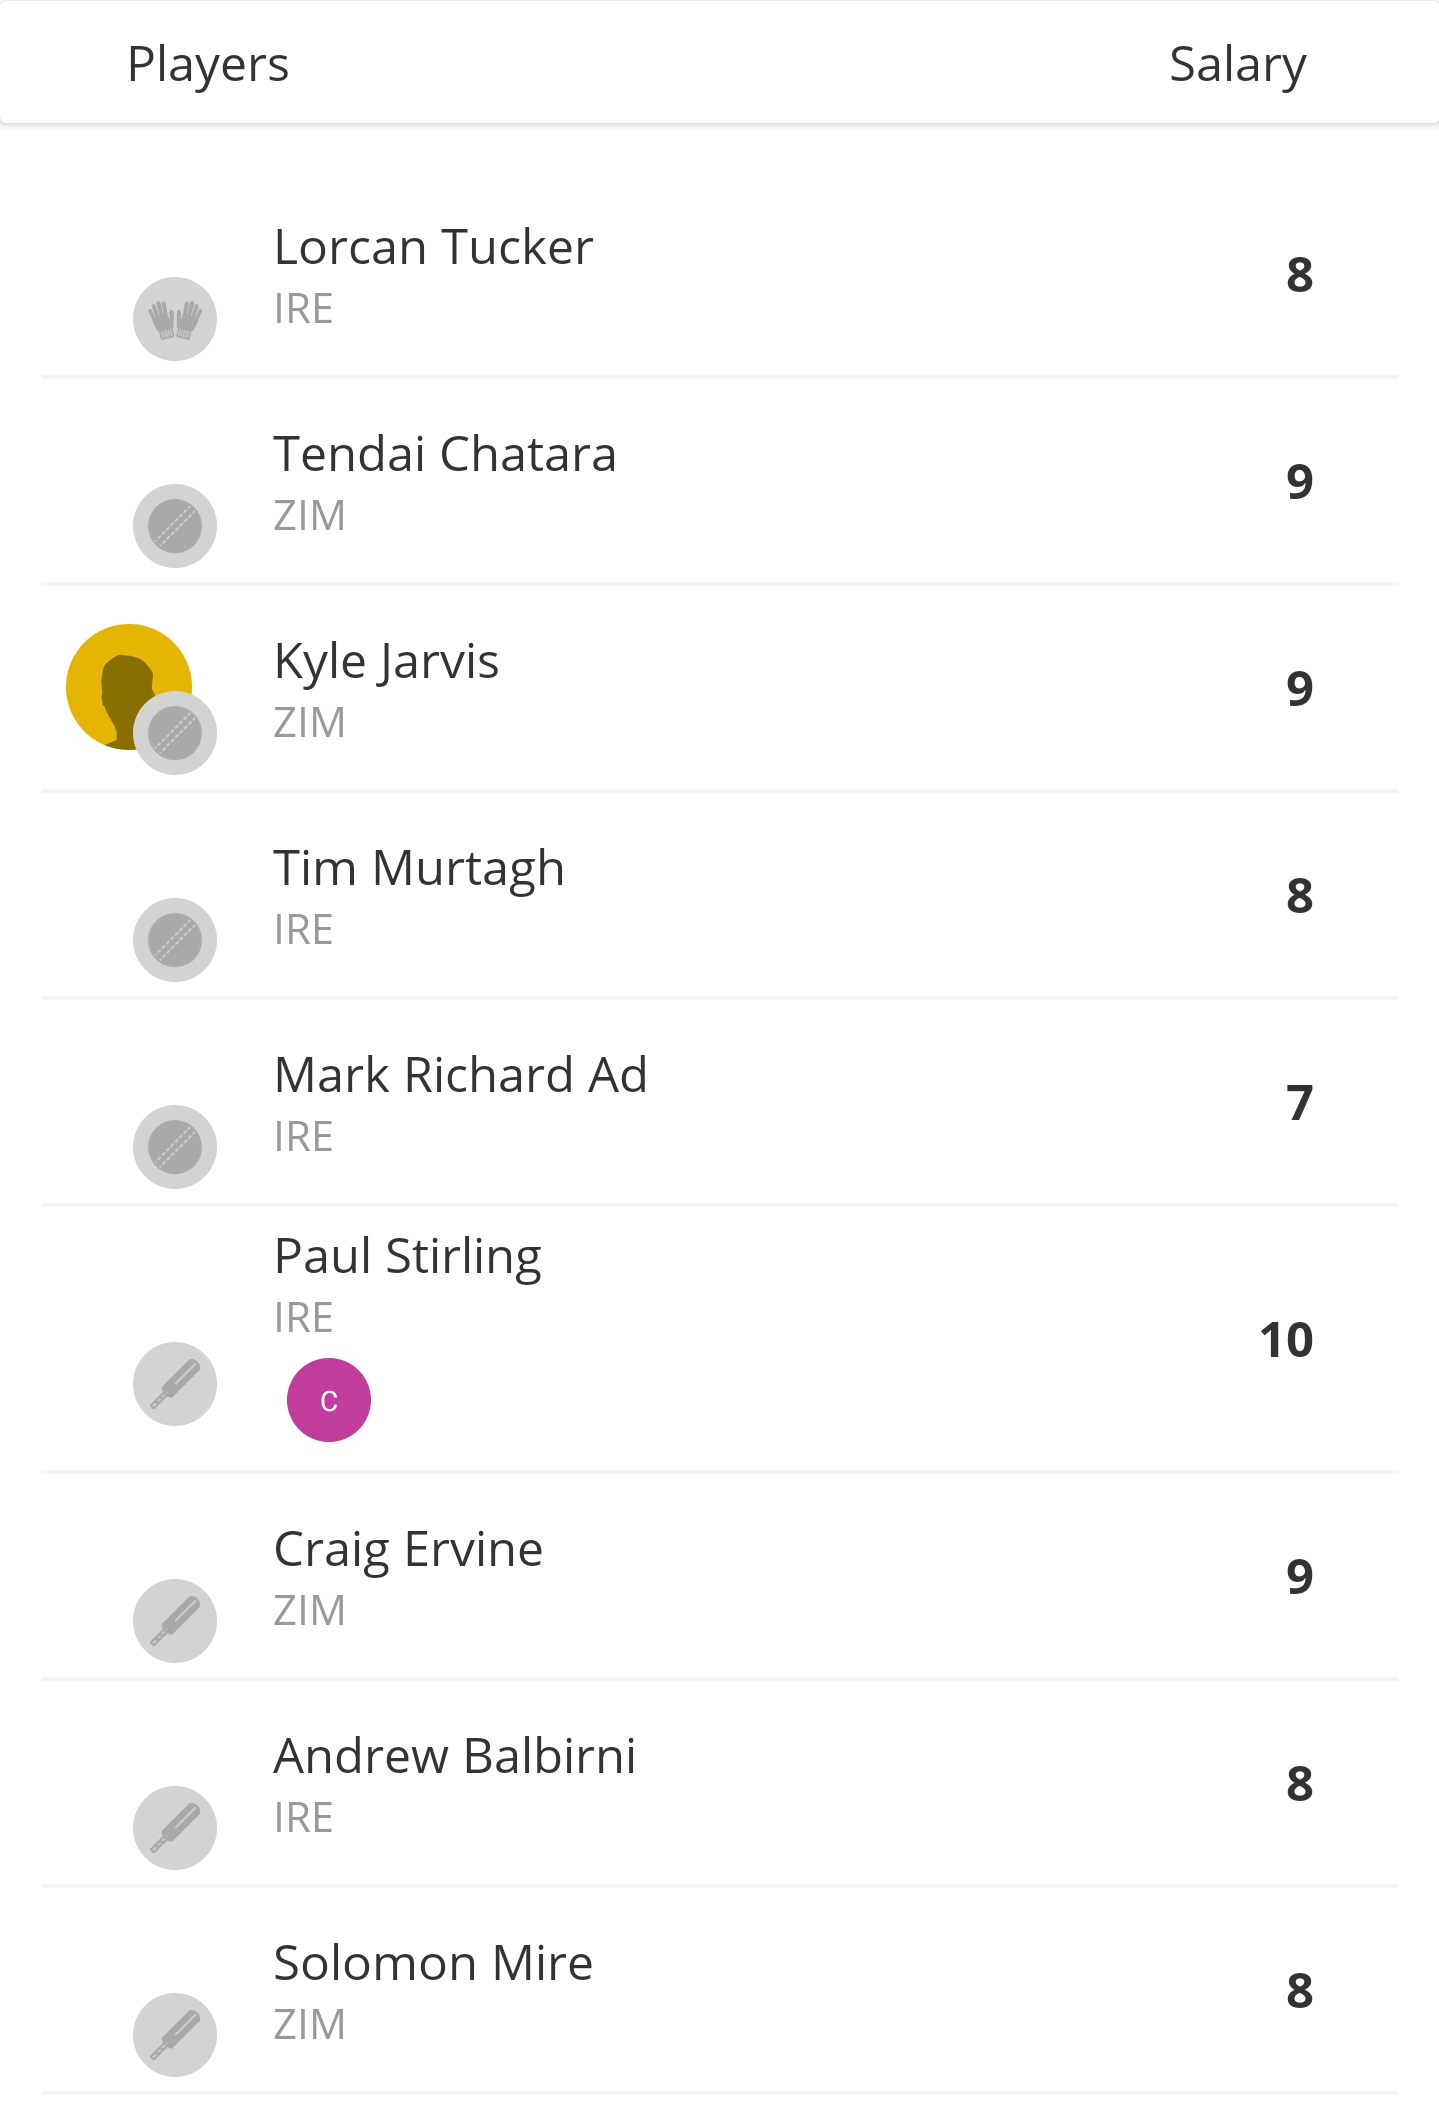Open Lorcan Tucker's player name
1439x2102 pixels.
[x=433, y=247]
